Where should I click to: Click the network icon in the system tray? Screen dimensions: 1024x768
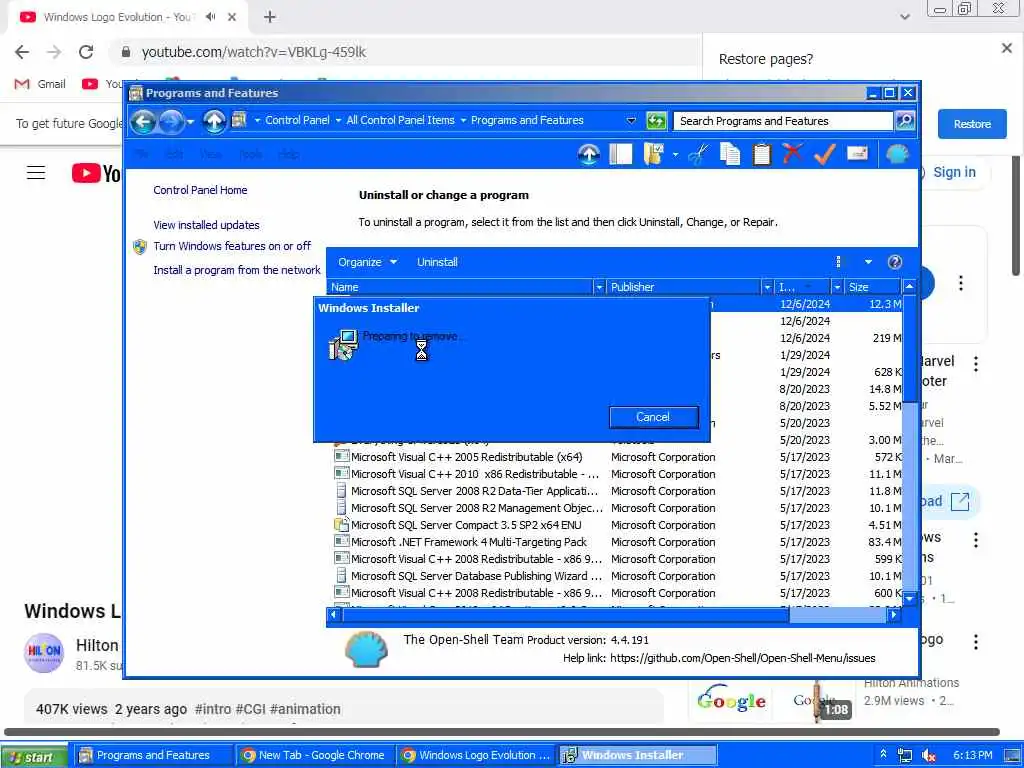tap(904, 755)
